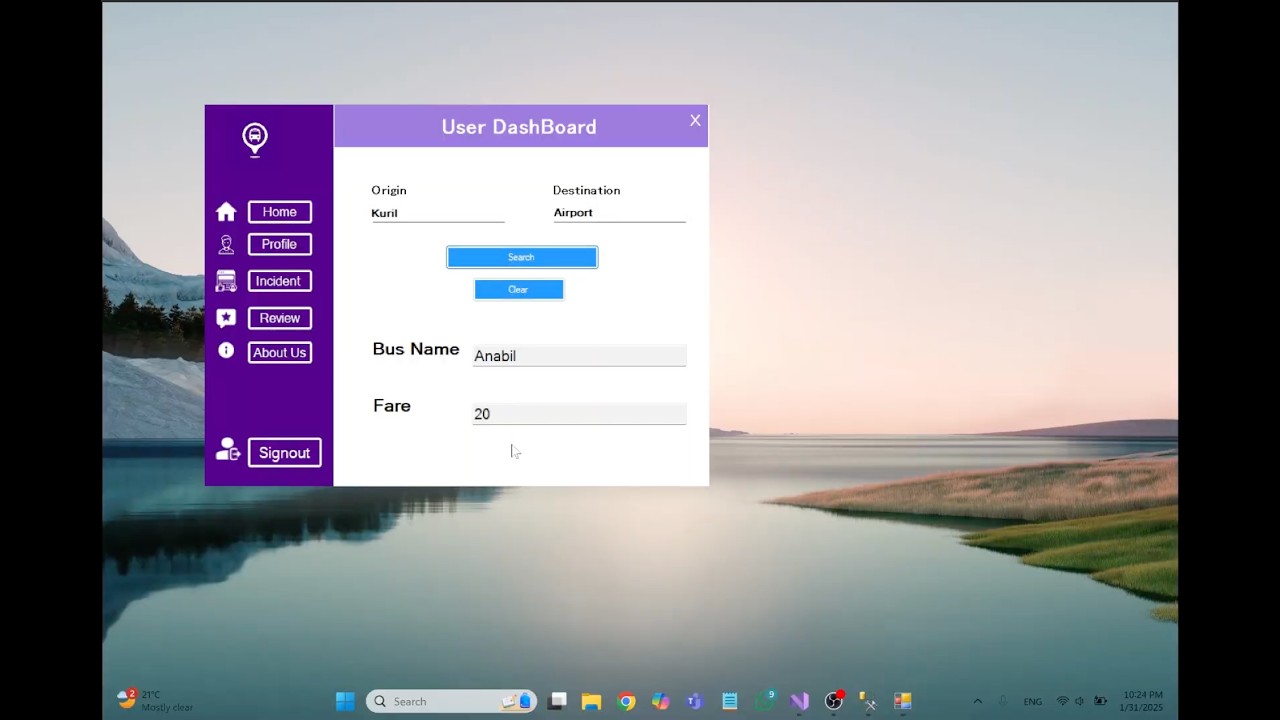Open the Notepad taskbar icon
Viewport: 1280px width, 720px height.
[730, 701]
